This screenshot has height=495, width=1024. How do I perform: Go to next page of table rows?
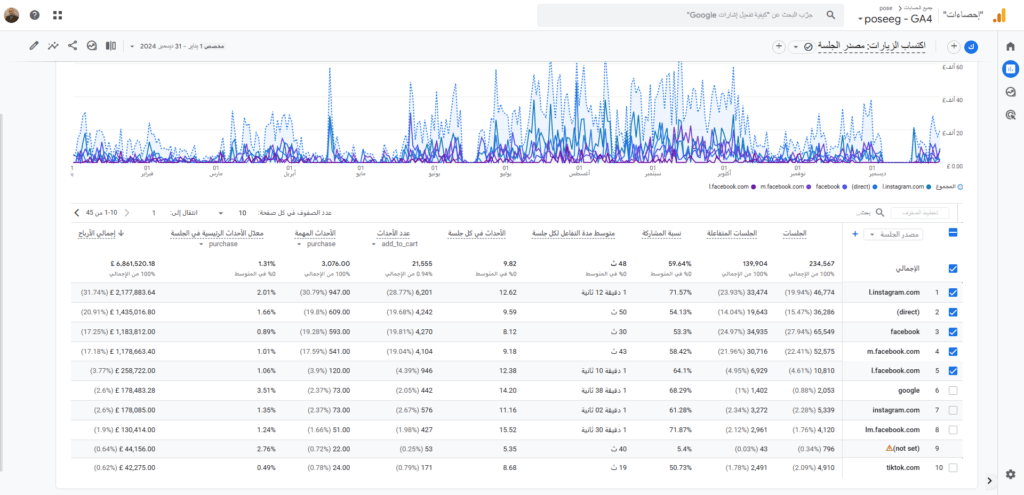pyautogui.click(x=77, y=213)
